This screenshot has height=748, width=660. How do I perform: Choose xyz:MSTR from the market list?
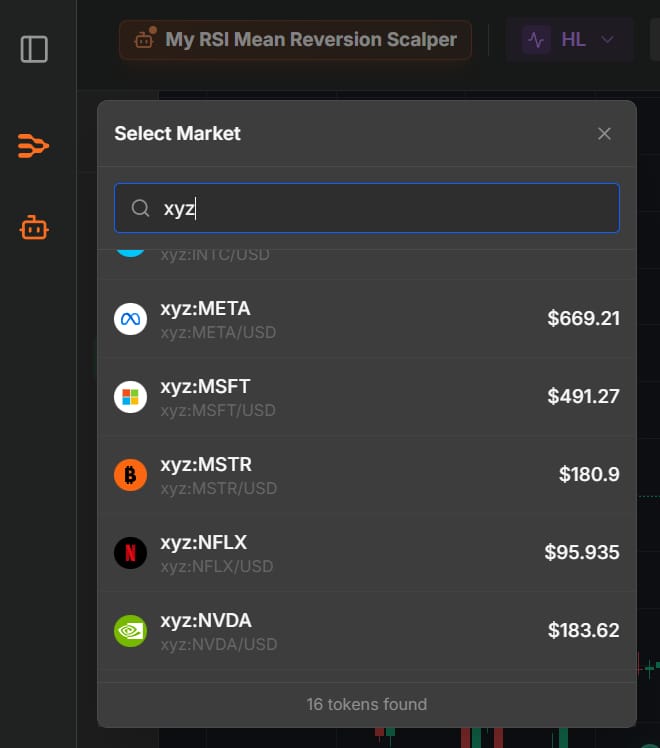(366, 475)
